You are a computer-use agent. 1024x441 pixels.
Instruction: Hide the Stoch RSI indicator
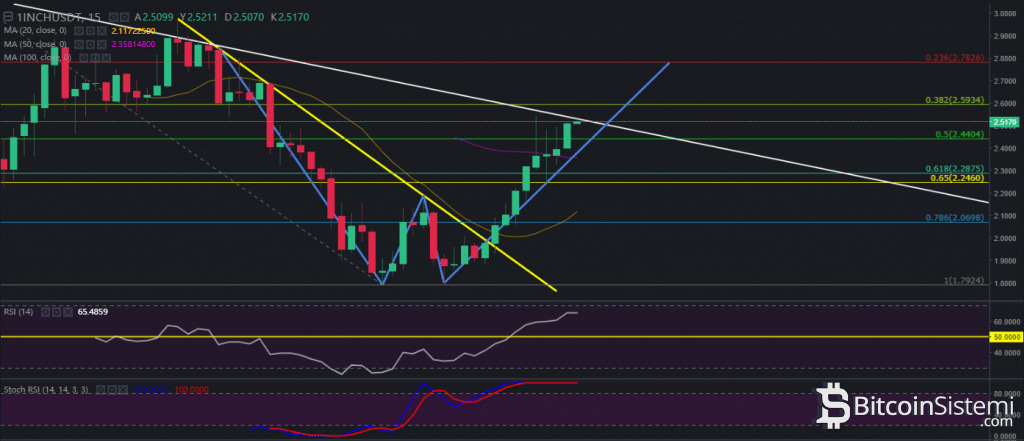(x=100, y=387)
